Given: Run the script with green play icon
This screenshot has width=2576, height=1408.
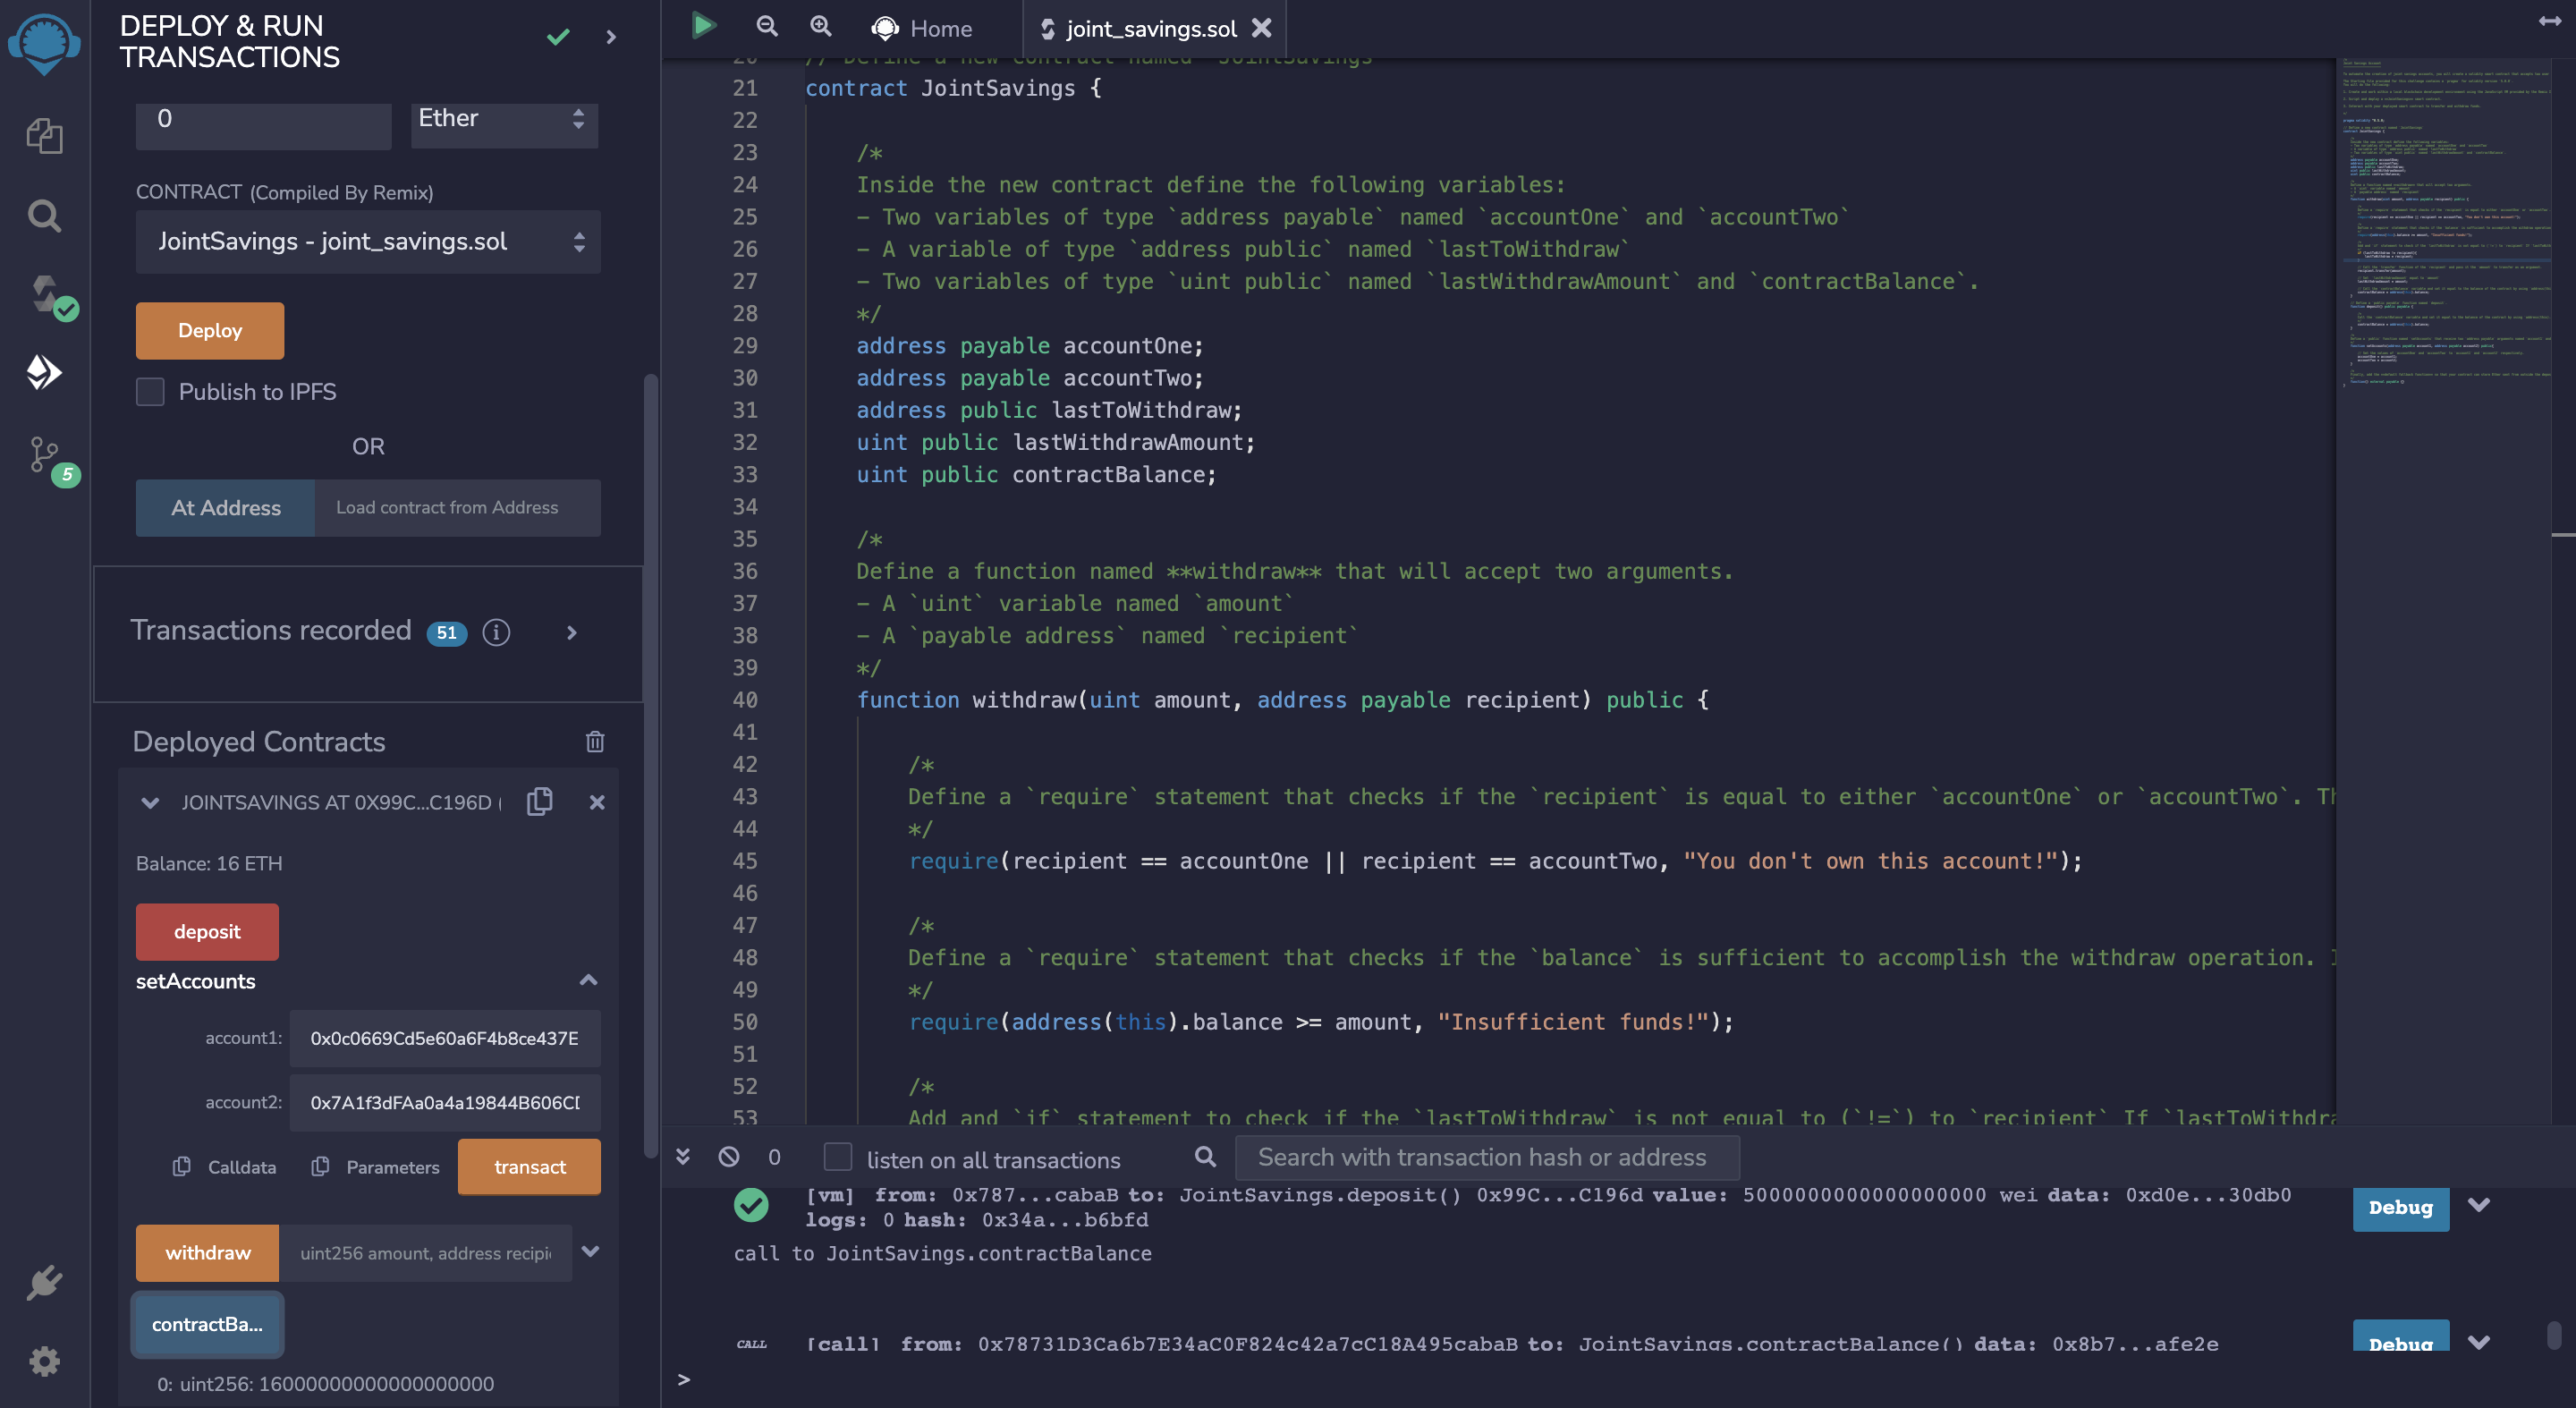Looking at the screenshot, I should [703, 27].
